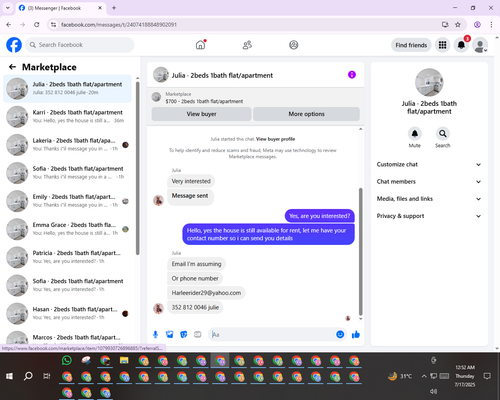
Task: Open the Chrome tab search dropdown
Action: coord(8,8)
